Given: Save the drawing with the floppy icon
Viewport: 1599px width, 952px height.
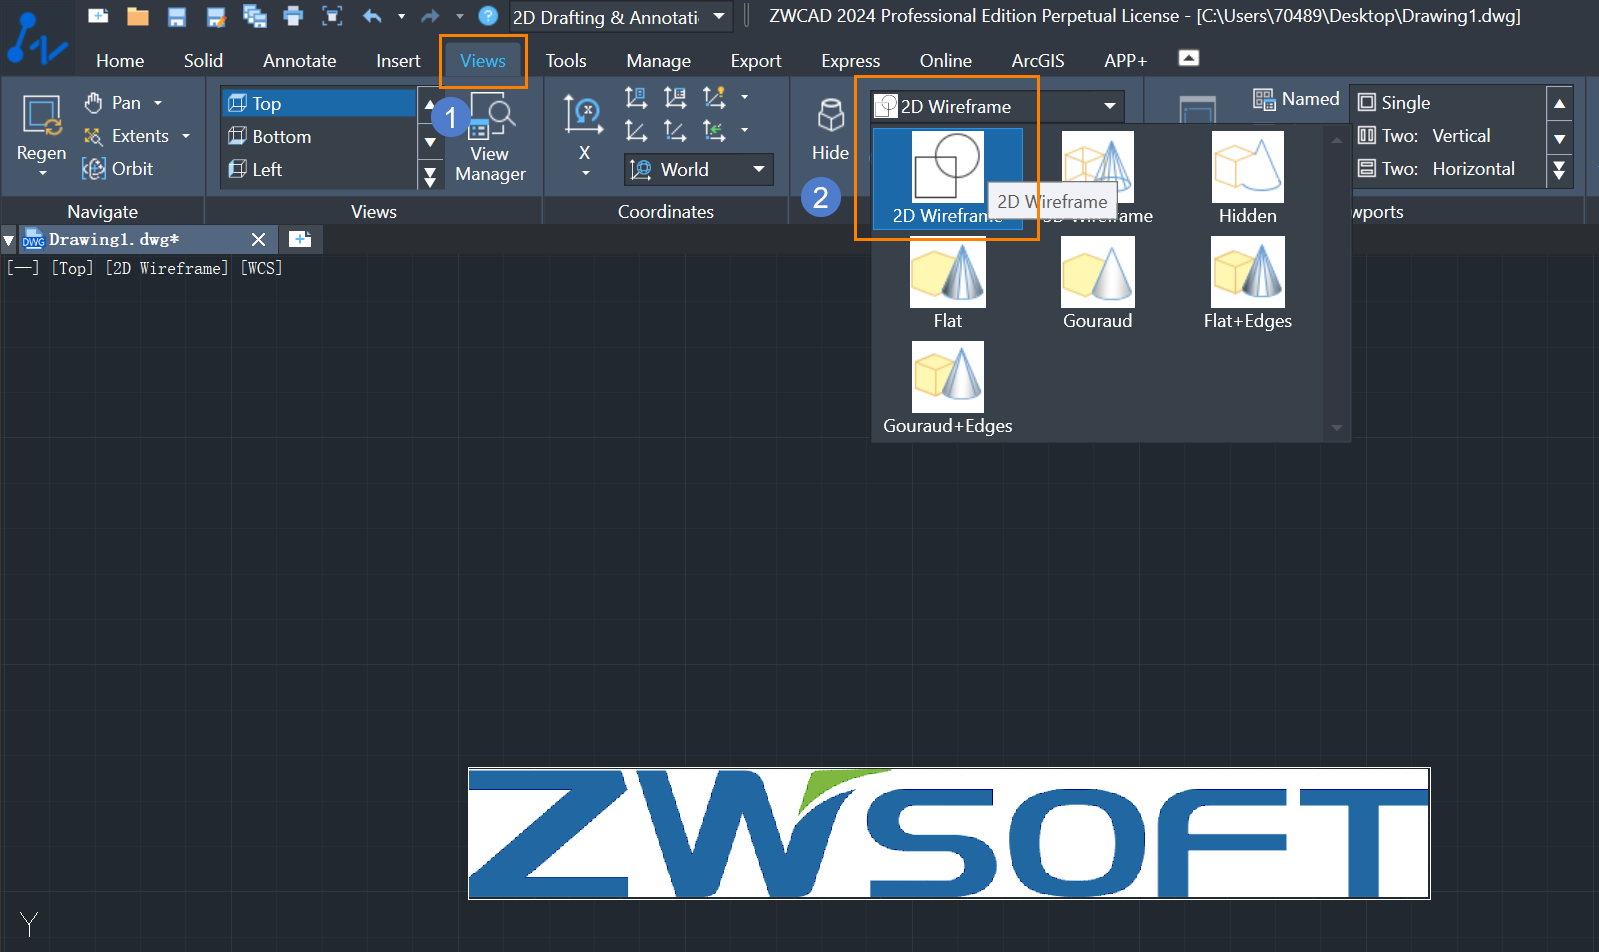Looking at the screenshot, I should (x=177, y=16).
